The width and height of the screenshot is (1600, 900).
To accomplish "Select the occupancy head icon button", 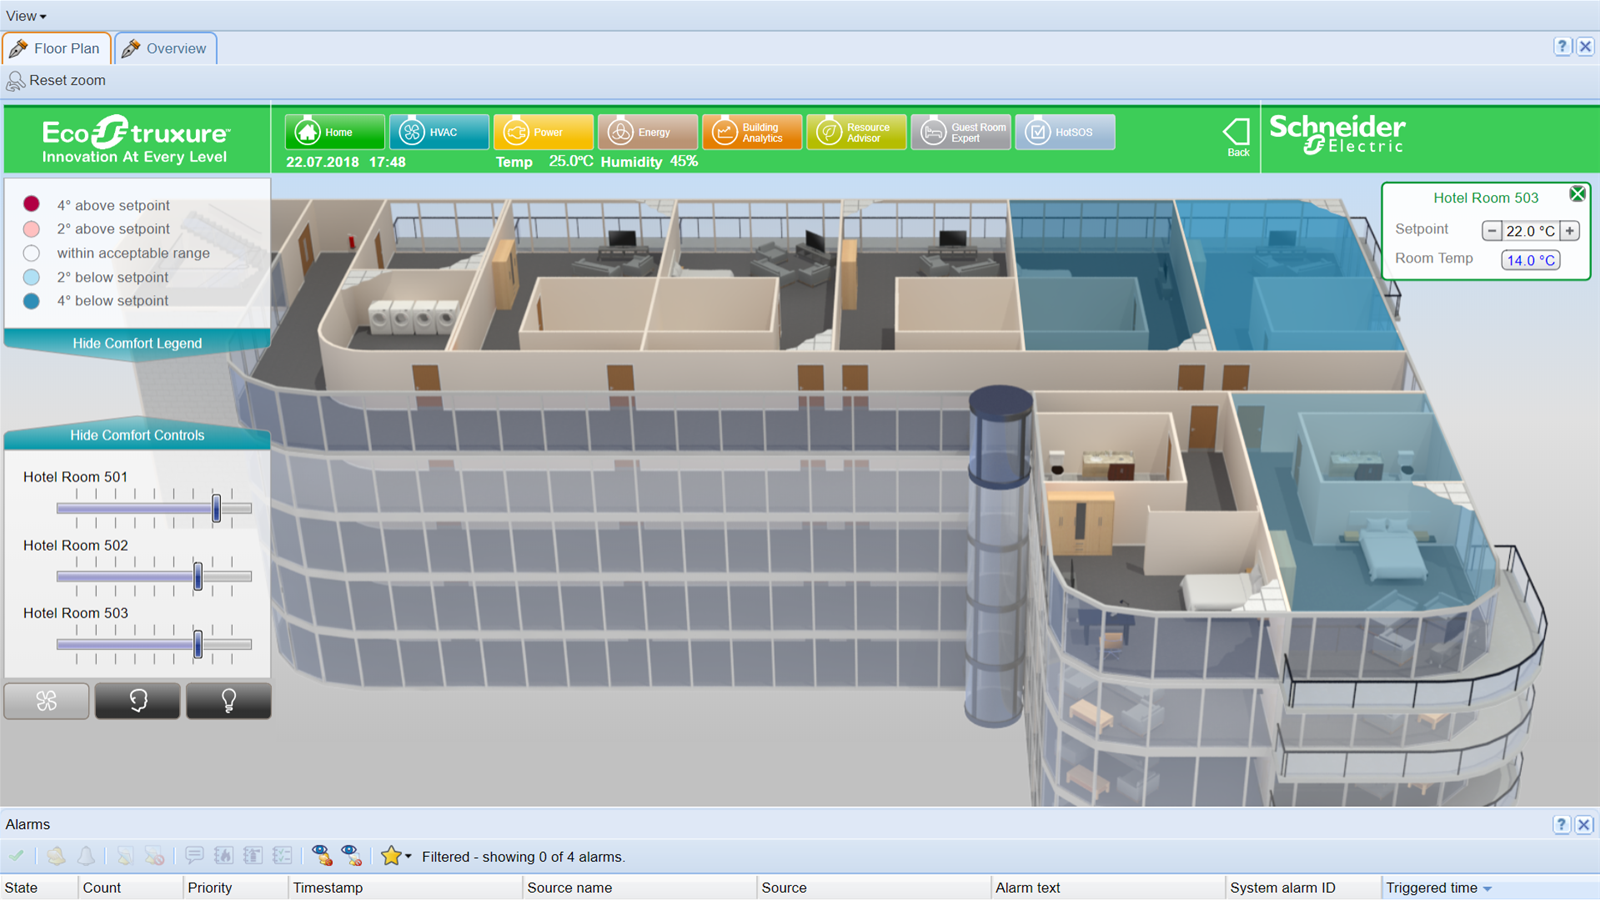I will tap(138, 701).
